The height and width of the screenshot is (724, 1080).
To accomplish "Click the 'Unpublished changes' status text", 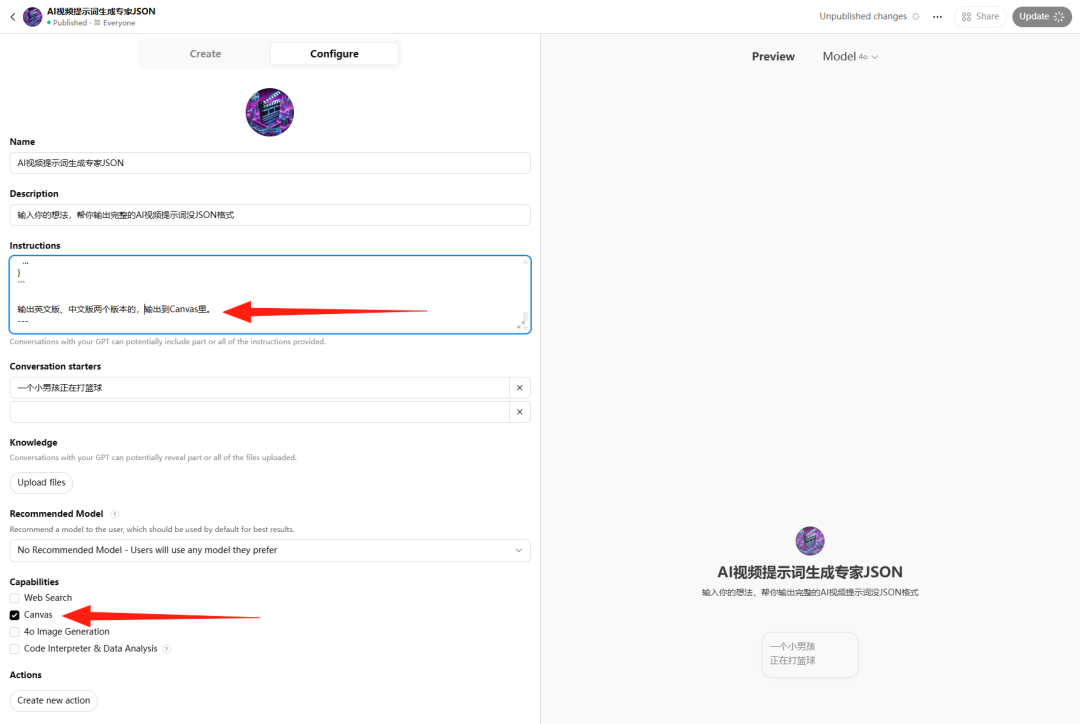I will (862, 17).
